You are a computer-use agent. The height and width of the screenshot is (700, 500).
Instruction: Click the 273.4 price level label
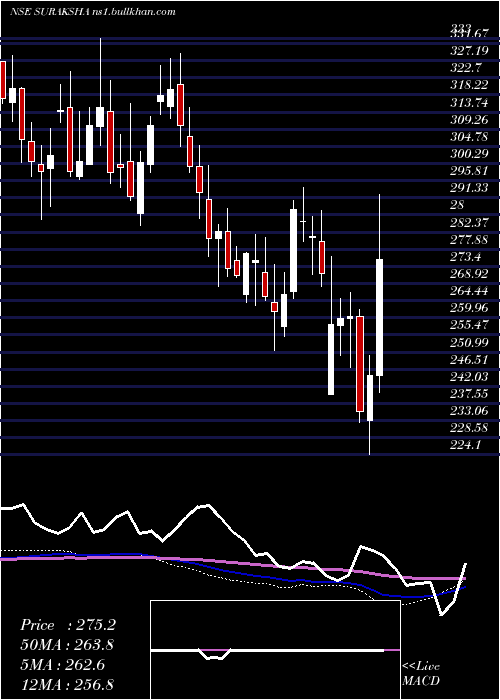coord(467,257)
